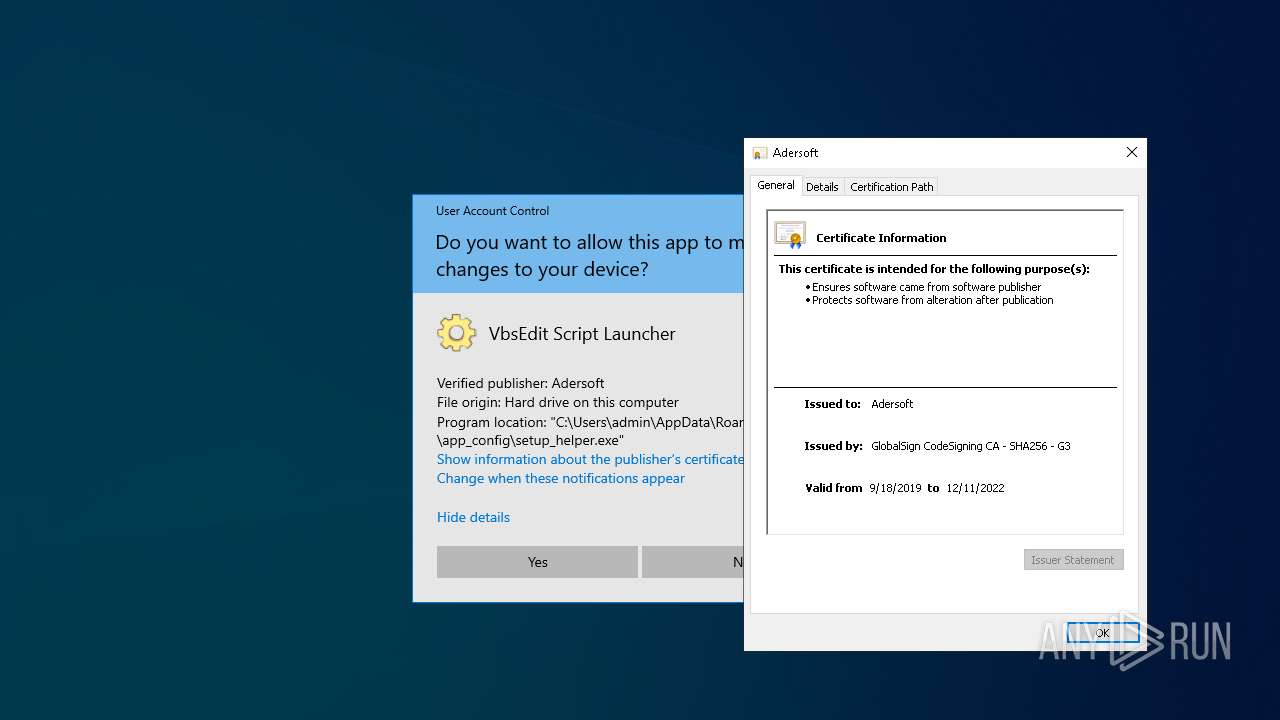Viewport: 1280px width, 720px height.
Task: Click Verified publisher: Adersoft text
Action: coord(520,383)
